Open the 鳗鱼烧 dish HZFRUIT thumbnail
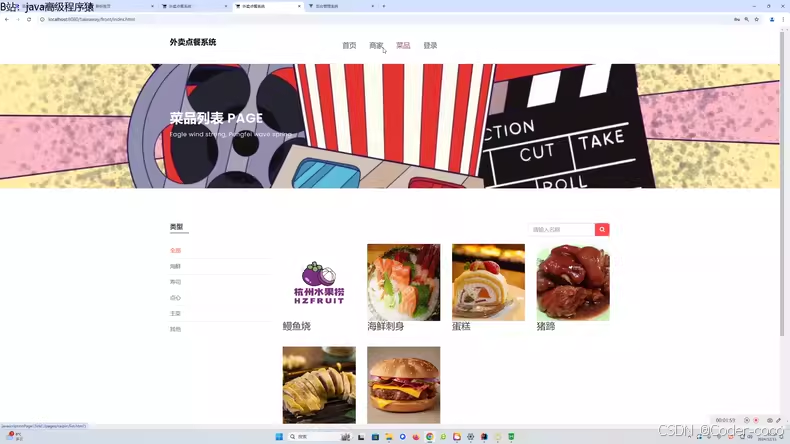Viewport: 790px width, 444px height. coord(319,282)
